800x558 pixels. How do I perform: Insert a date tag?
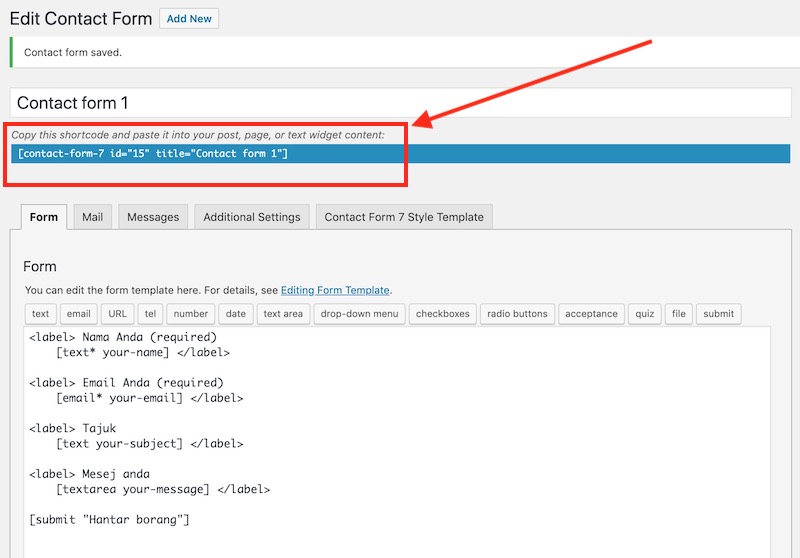tap(236, 314)
